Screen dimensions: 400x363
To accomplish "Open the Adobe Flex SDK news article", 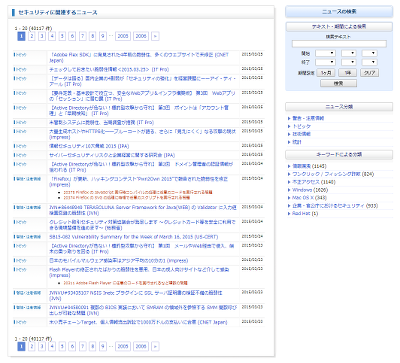I will point(139,57).
